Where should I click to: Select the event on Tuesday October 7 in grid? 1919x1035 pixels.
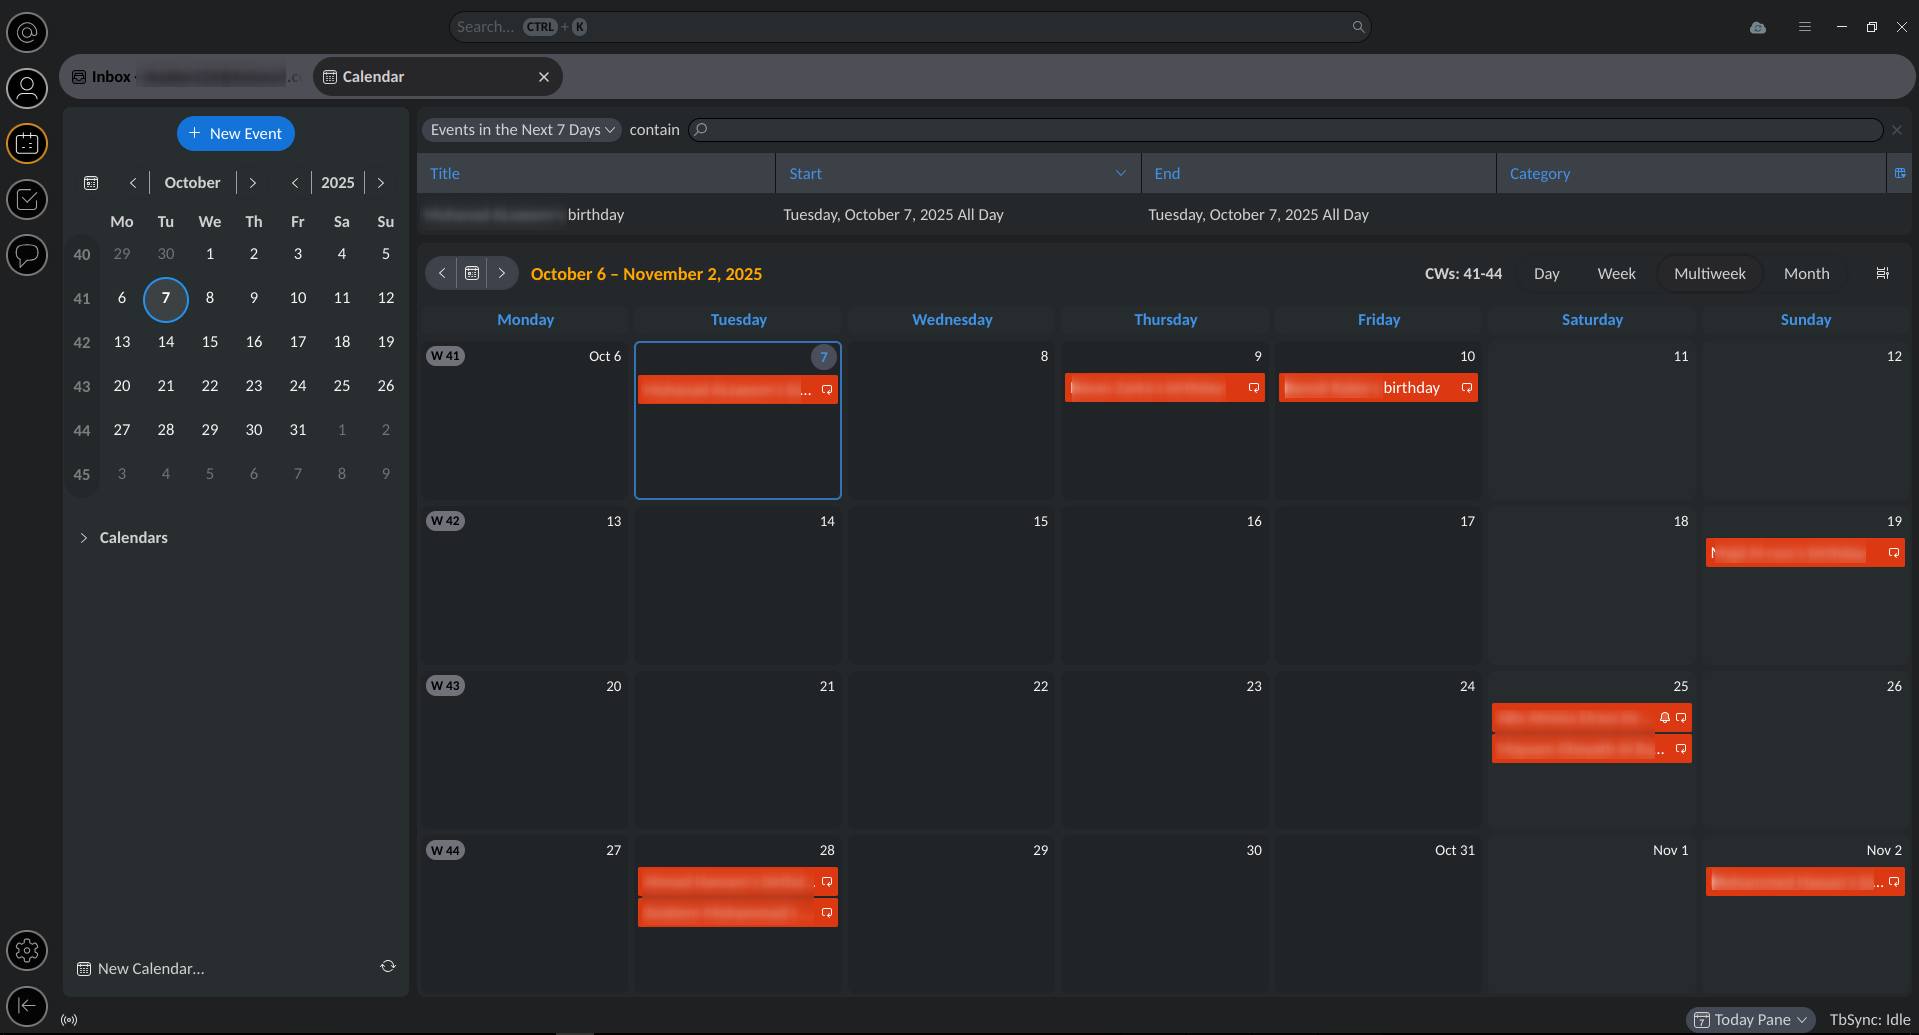(738, 389)
